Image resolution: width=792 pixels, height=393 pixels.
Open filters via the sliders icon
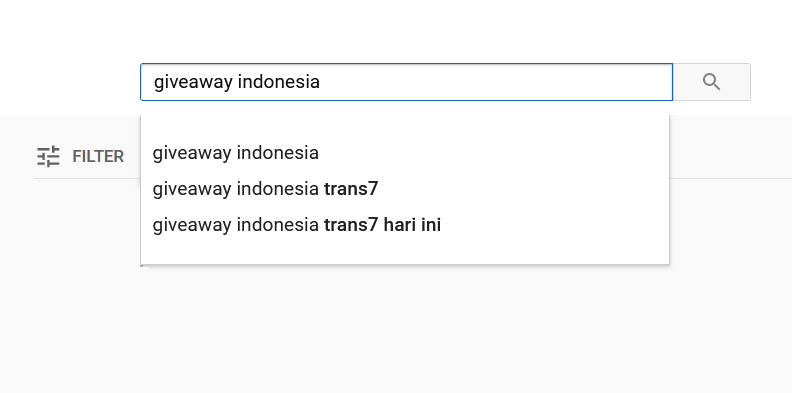[x=48, y=157]
